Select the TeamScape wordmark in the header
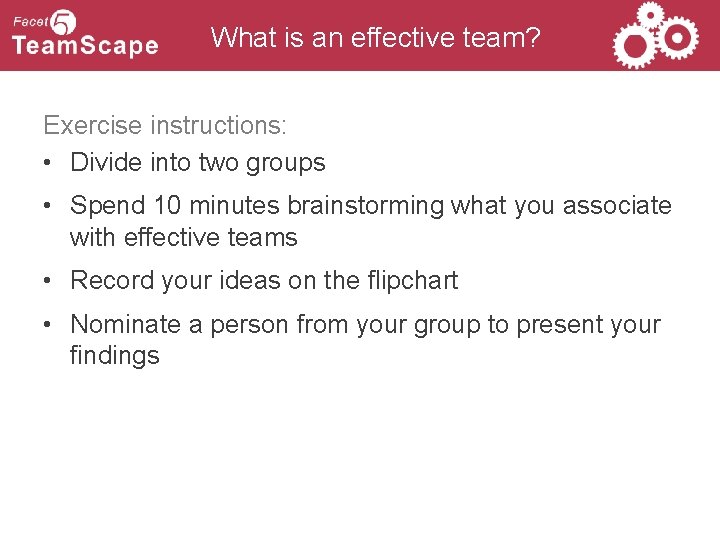Image resolution: width=720 pixels, height=540 pixels. pos(85,45)
